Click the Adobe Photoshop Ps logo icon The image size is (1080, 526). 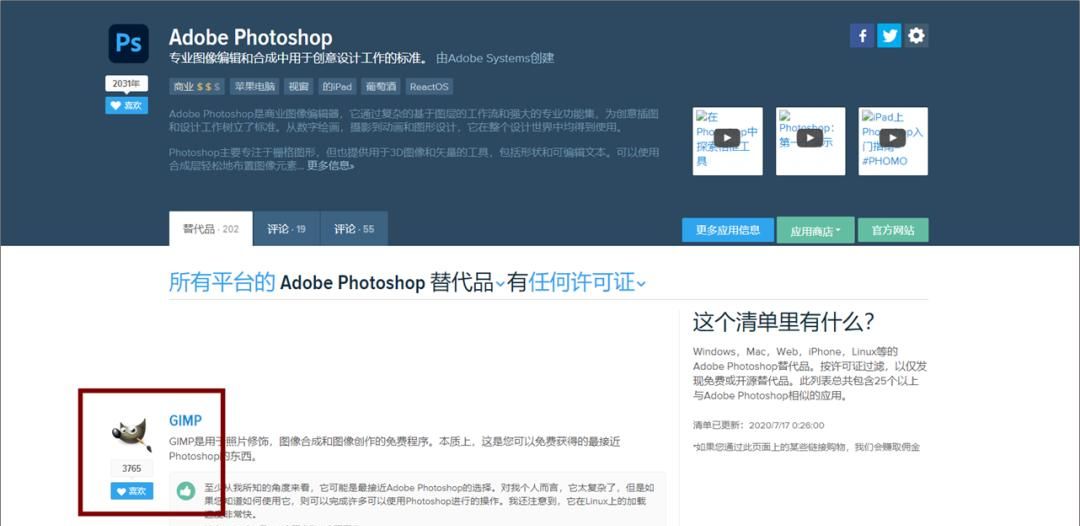tap(128, 43)
